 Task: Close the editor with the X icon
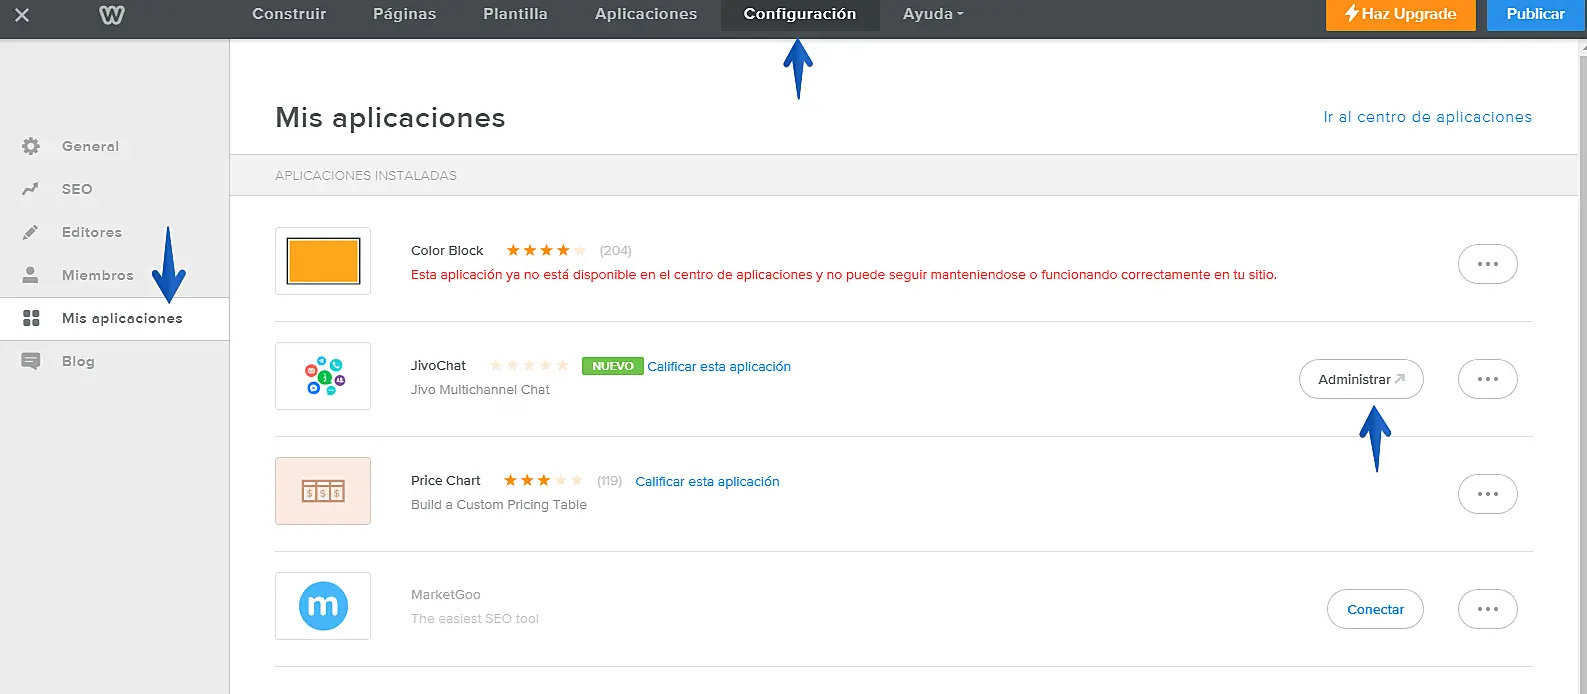point(22,15)
